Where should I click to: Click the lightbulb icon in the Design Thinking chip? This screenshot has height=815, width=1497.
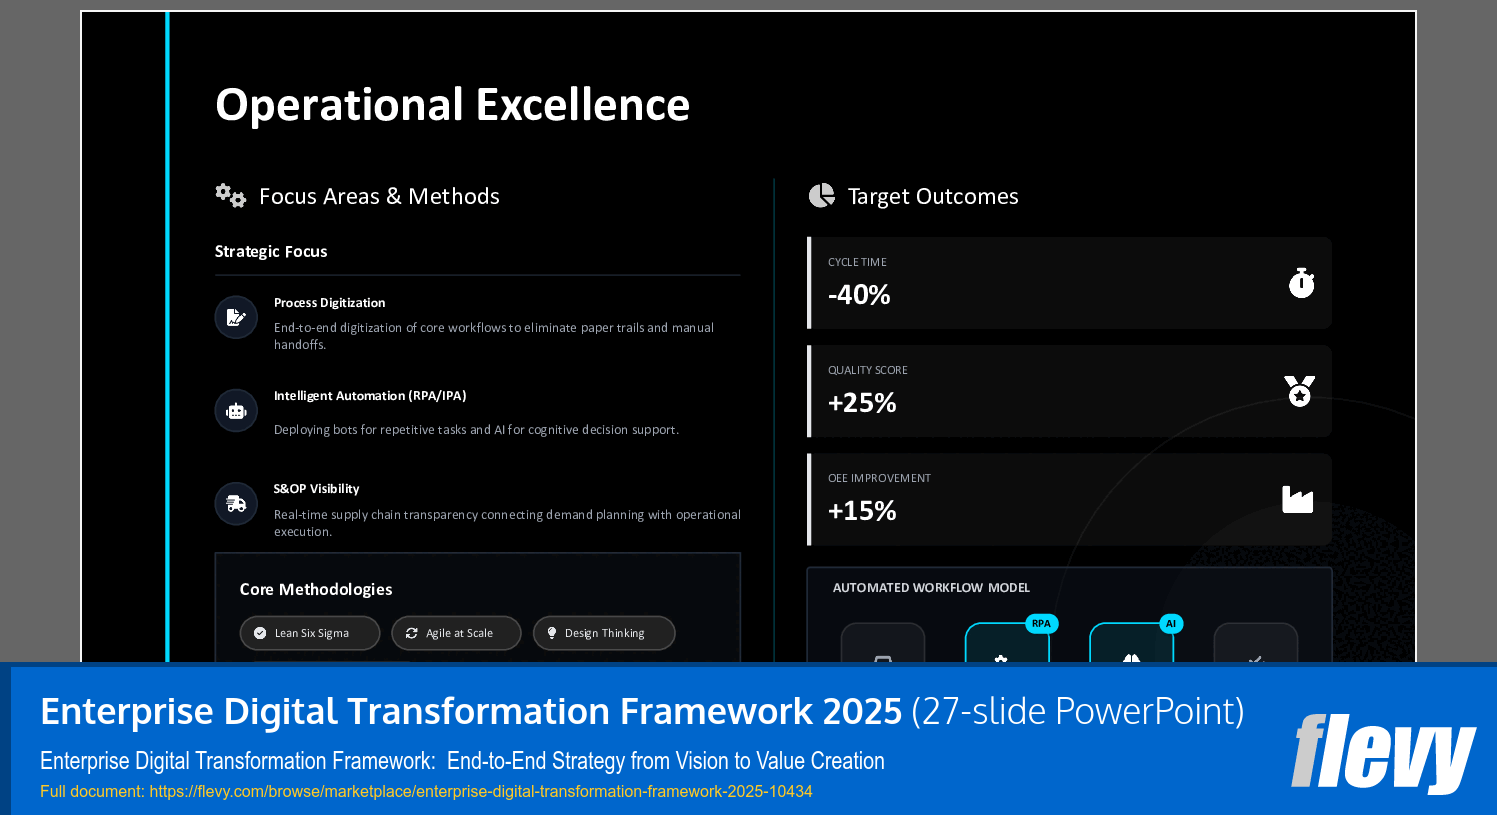point(551,632)
